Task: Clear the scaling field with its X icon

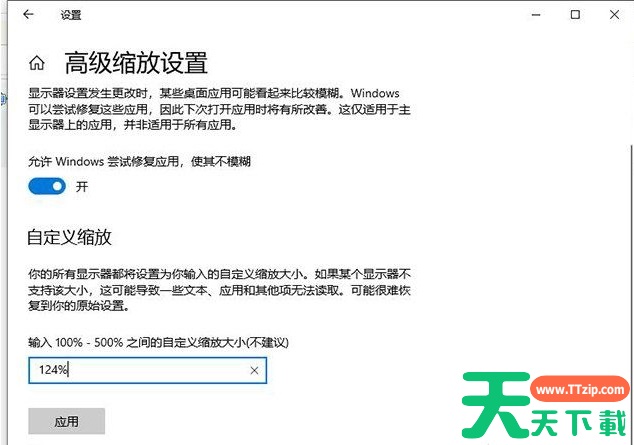Action: click(254, 370)
